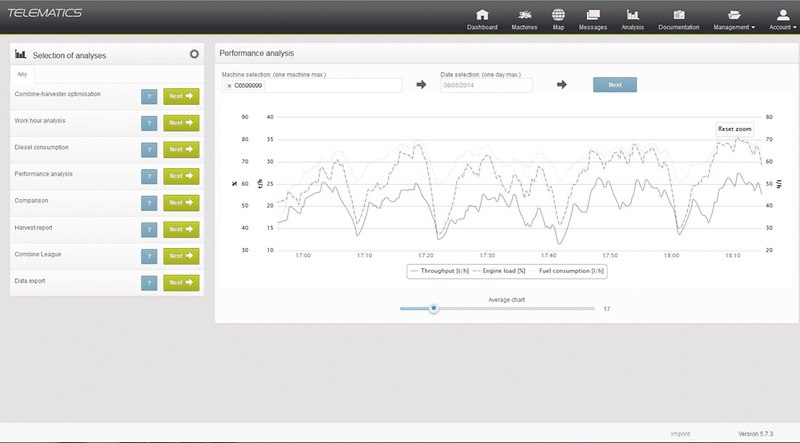Click the Date selection input field

click(486, 86)
